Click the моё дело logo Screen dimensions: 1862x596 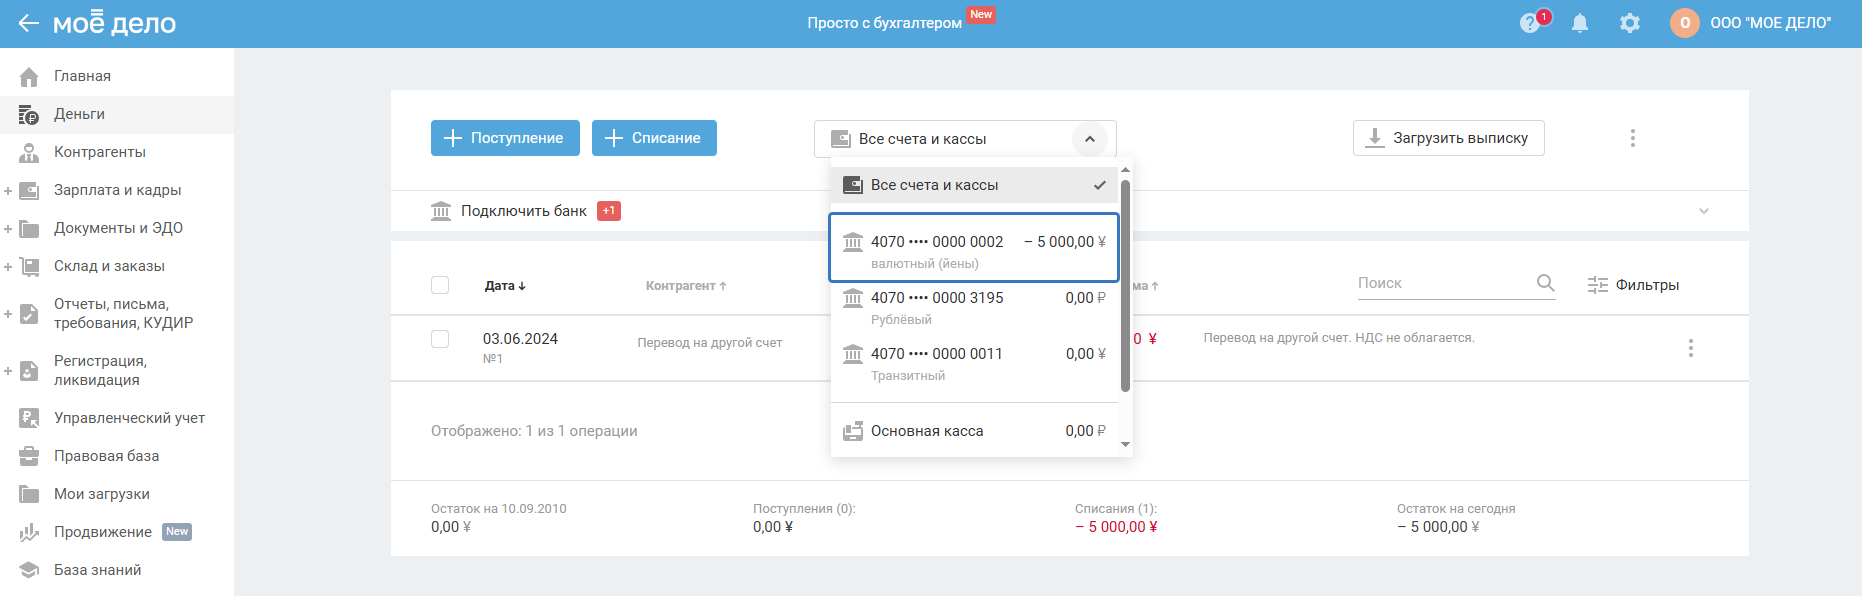tap(114, 23)
